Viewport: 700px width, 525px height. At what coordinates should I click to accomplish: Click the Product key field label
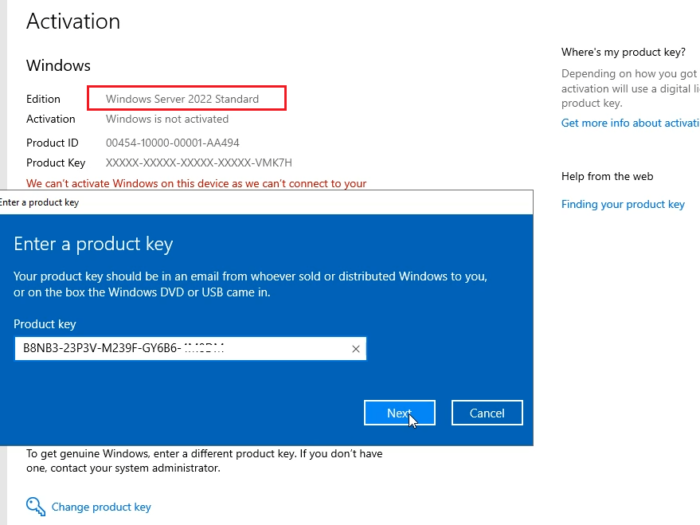click(x=45, y=324)
